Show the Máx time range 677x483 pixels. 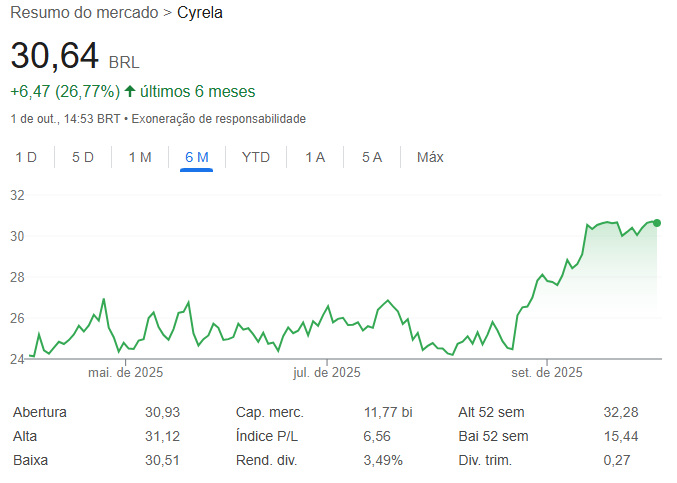430,157
